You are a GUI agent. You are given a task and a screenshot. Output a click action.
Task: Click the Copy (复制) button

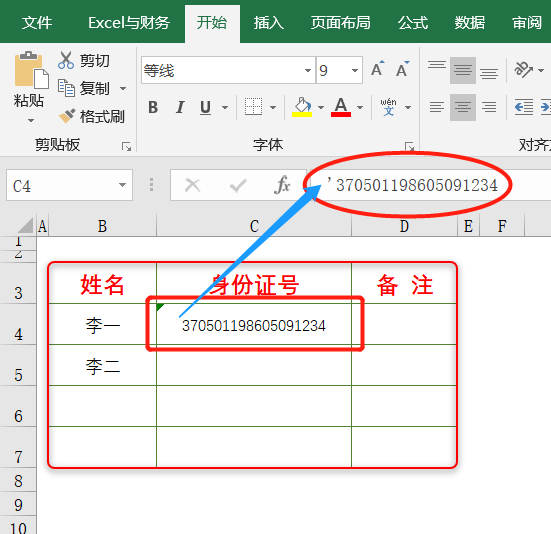84,88
